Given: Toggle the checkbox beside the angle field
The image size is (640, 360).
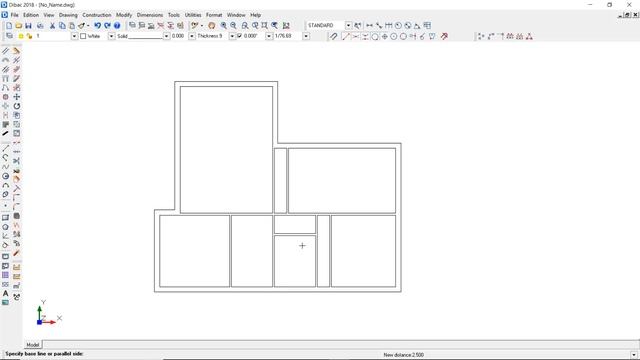Looking at the screenshot, I should point(240,36).
